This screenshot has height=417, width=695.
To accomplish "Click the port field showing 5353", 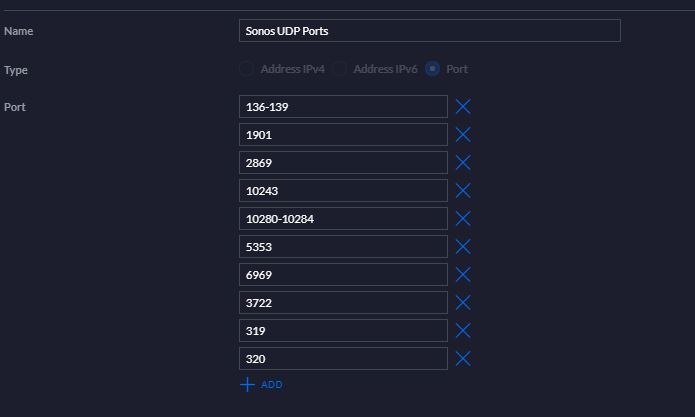I will point(343,247).
